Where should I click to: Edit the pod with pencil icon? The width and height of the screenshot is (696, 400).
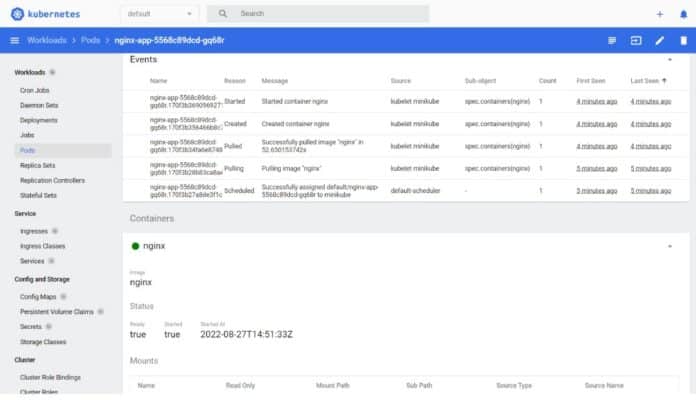659,40
